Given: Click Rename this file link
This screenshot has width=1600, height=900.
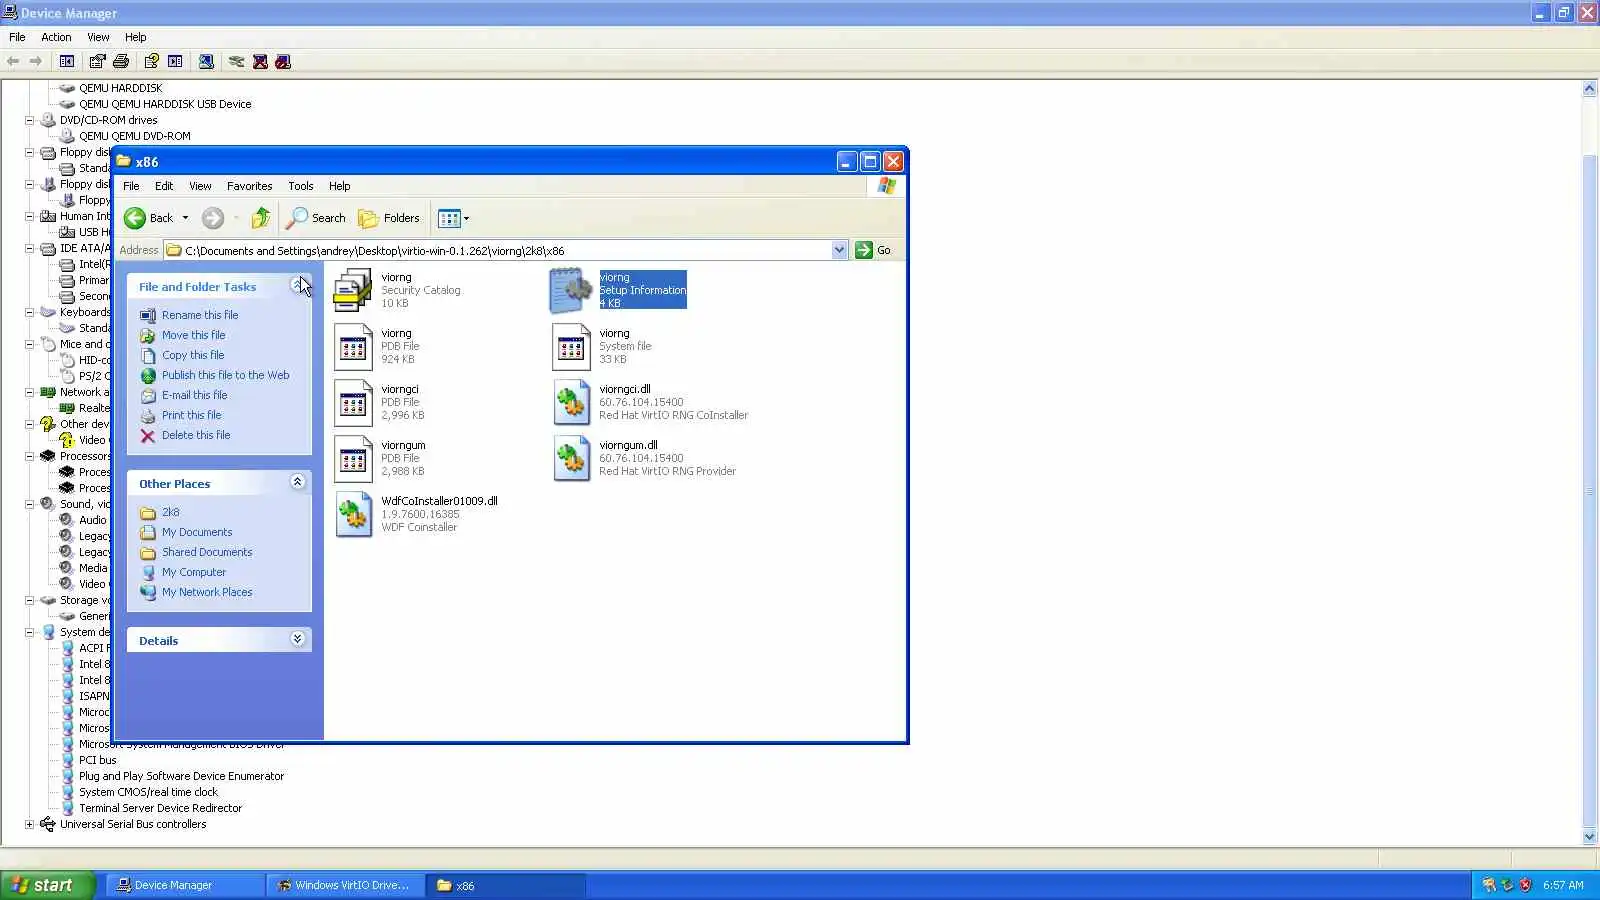Looking at the screenshot, I should (200, 315).
